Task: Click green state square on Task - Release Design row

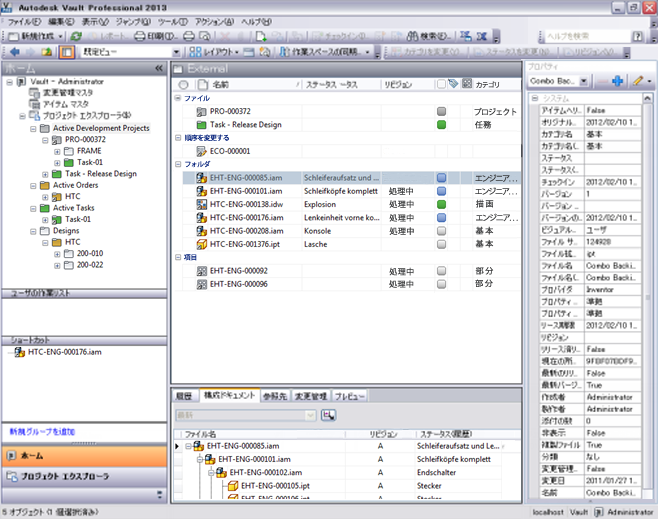Action: click(x=441, y=125)
